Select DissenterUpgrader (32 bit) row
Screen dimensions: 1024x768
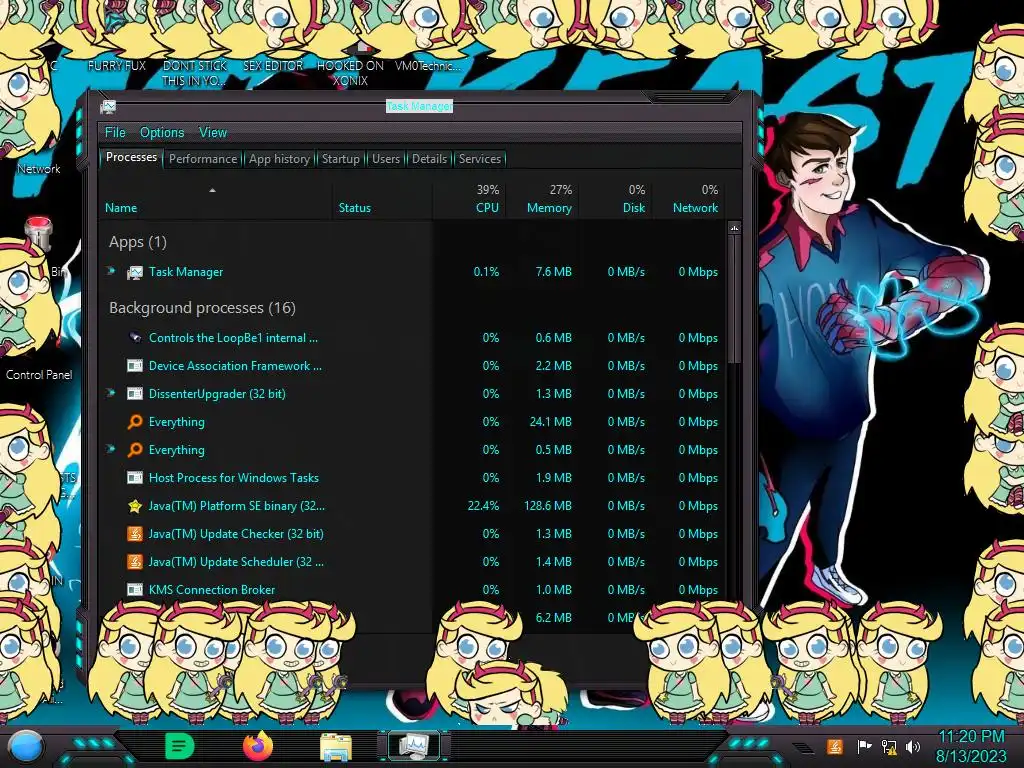point(412,394)
